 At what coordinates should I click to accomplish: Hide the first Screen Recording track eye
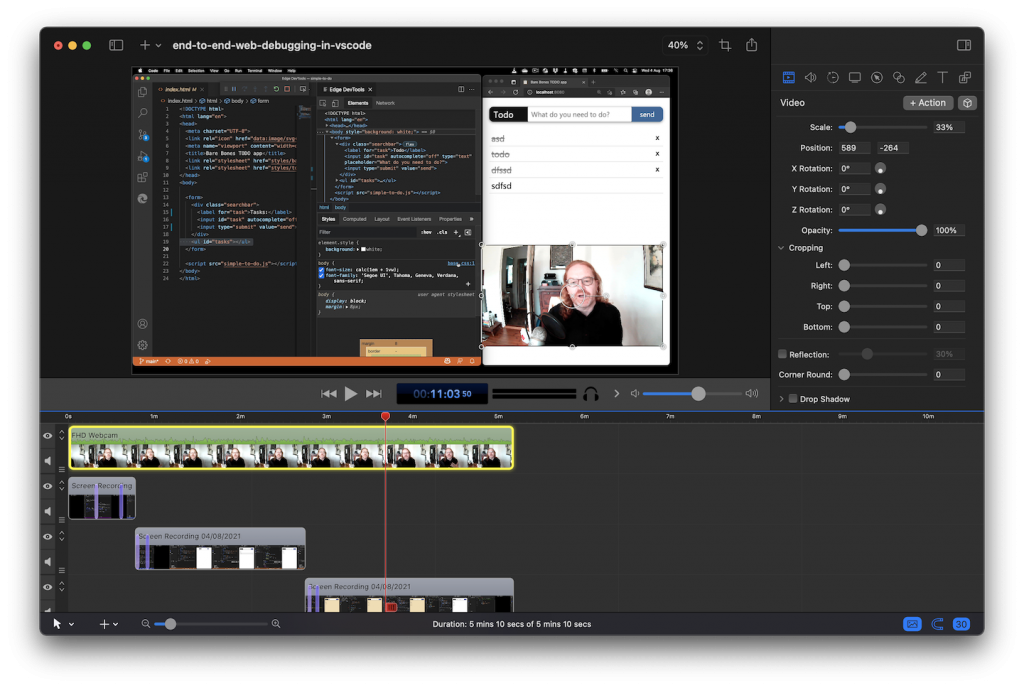(48, 486)
